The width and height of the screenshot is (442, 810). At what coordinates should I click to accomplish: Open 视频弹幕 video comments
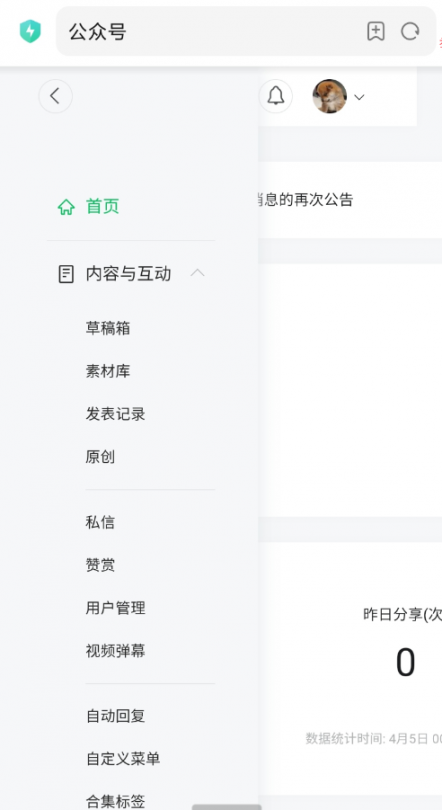tap(115, 650)
